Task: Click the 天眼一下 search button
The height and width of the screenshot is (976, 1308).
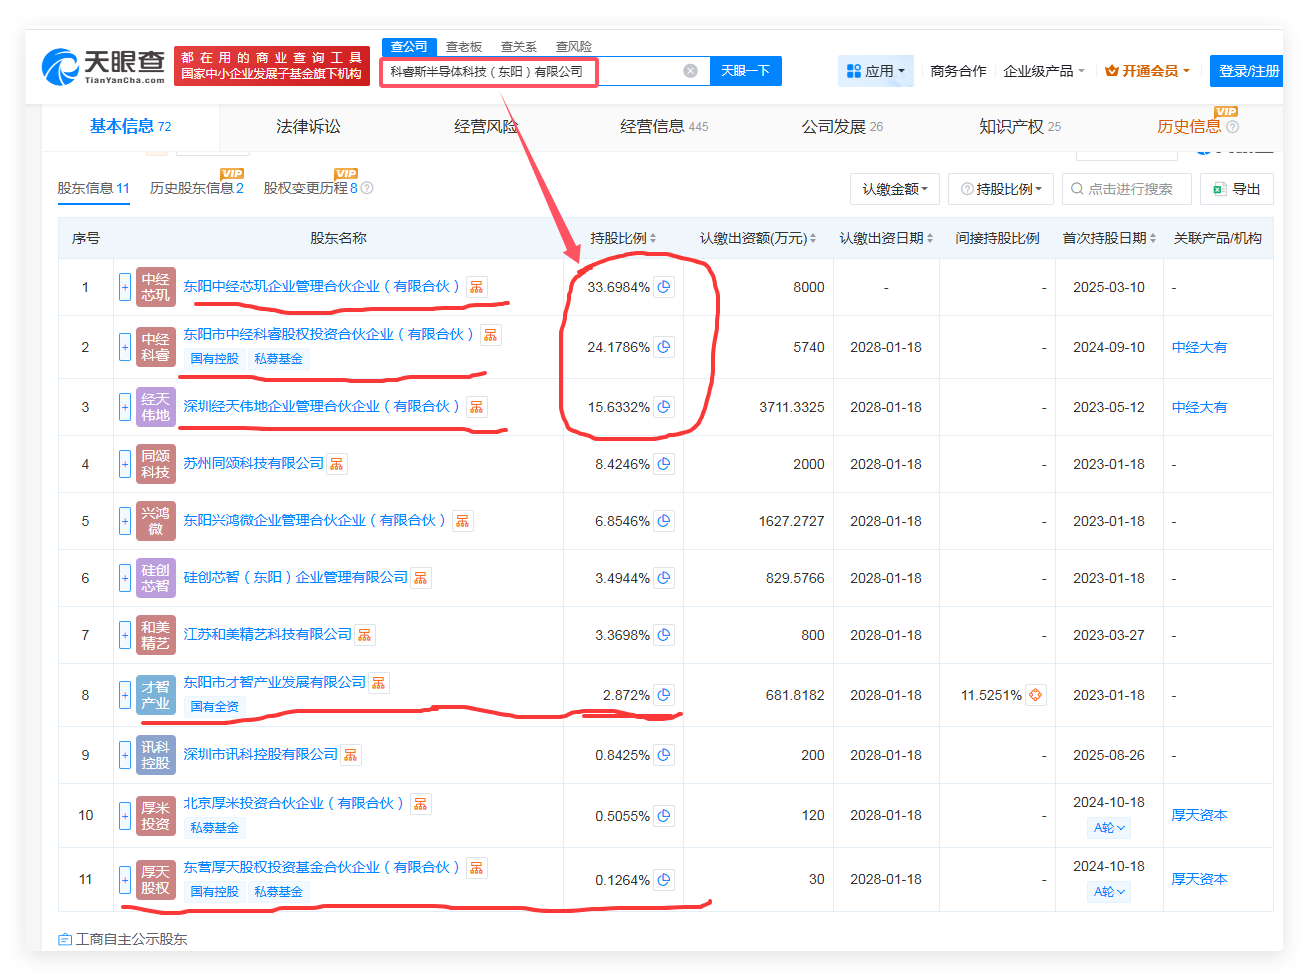Action: [x=745, y=71]
